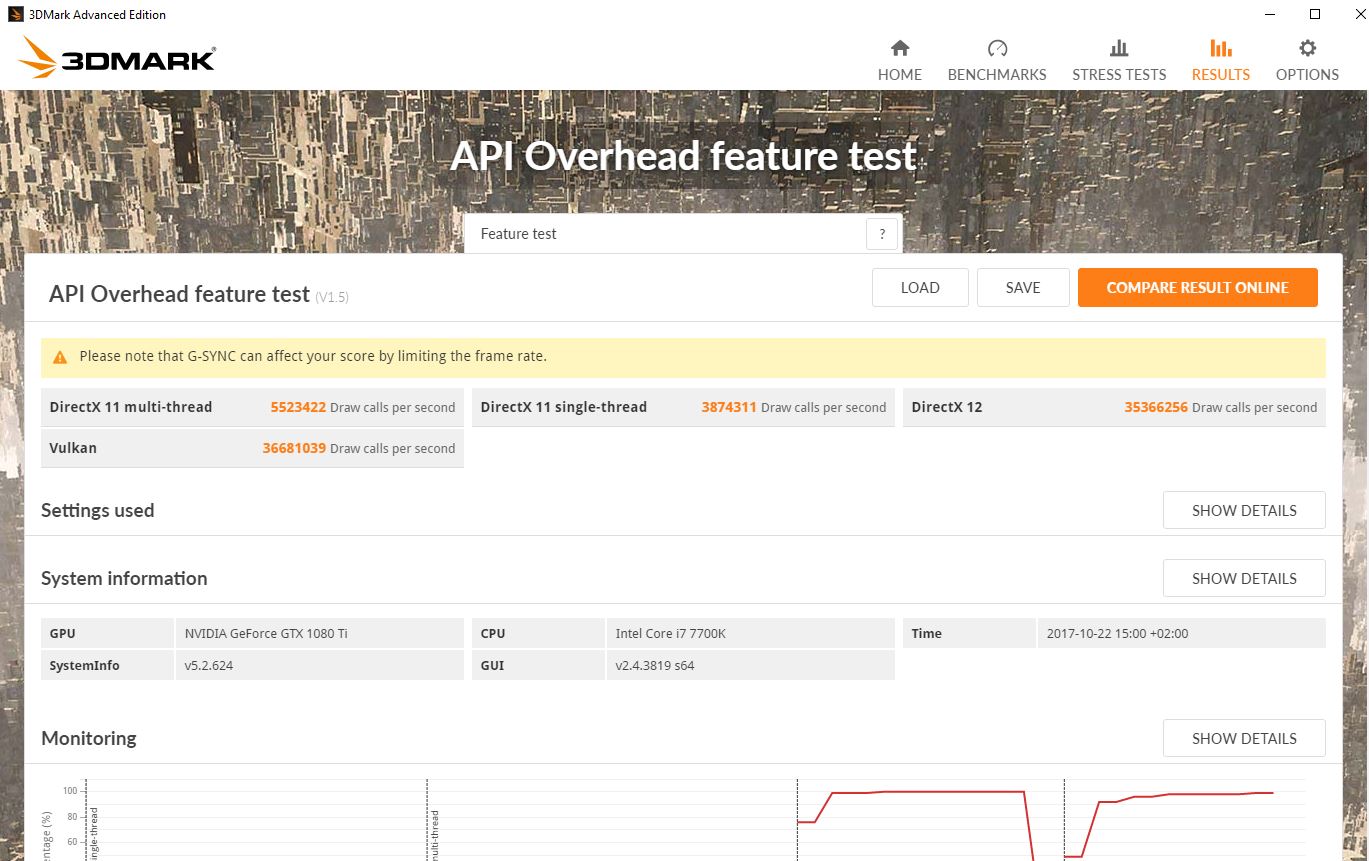The height and width of the screenshot is (861, 1369).
Task: Click the G-SYNC warning triangle icon
Action: pos(60,357)
